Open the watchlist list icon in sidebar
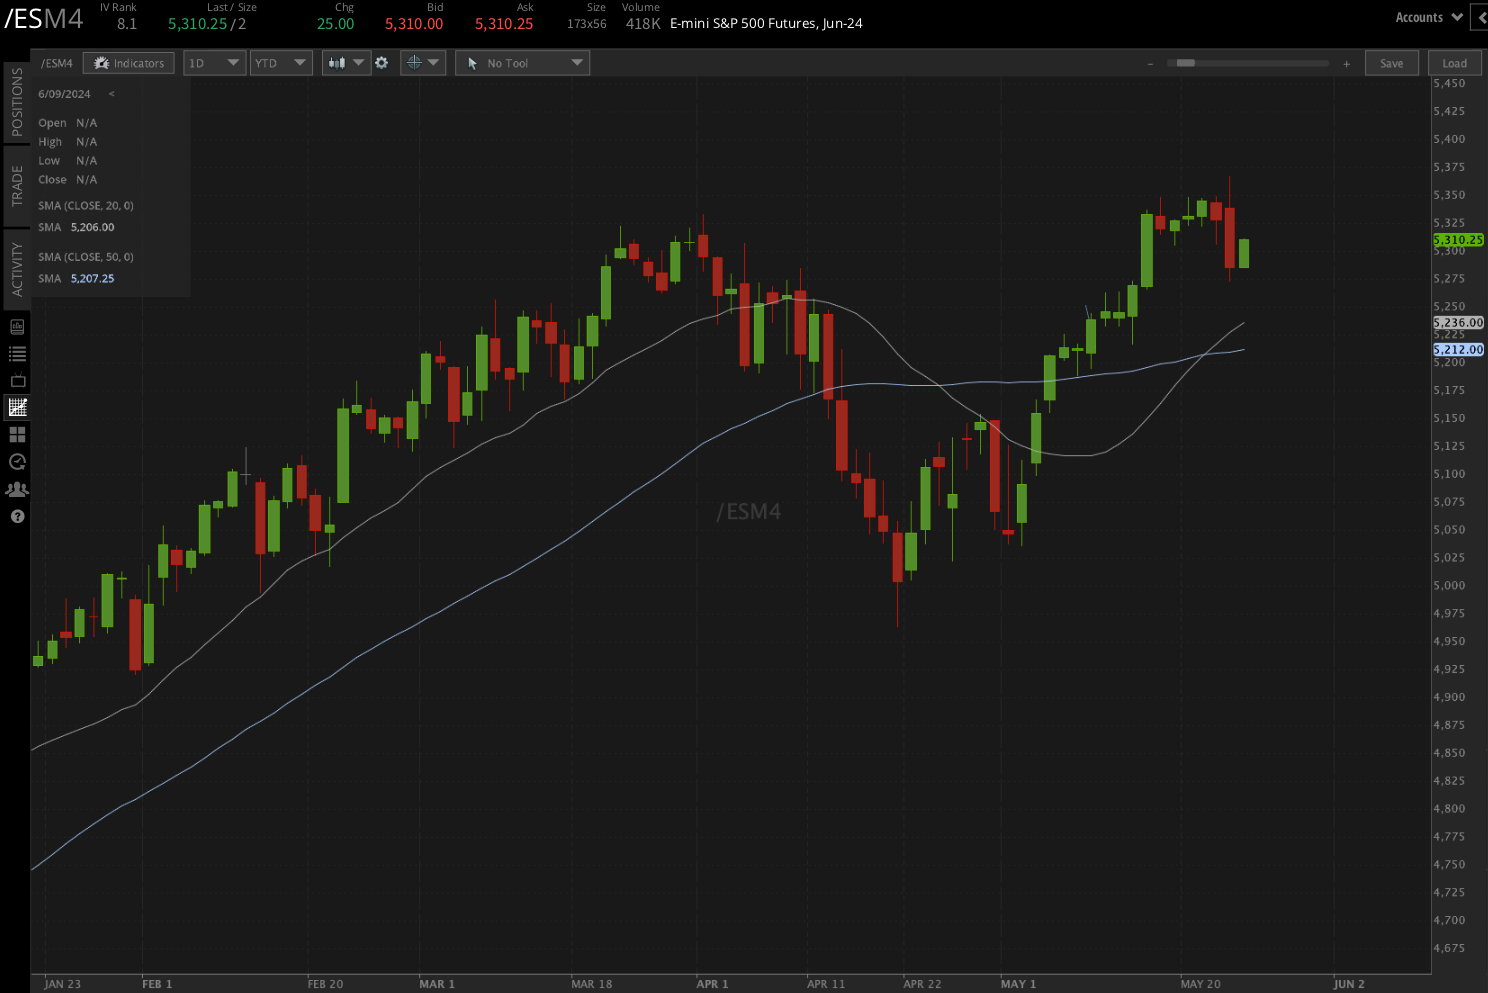 click(x=17, y=354)
